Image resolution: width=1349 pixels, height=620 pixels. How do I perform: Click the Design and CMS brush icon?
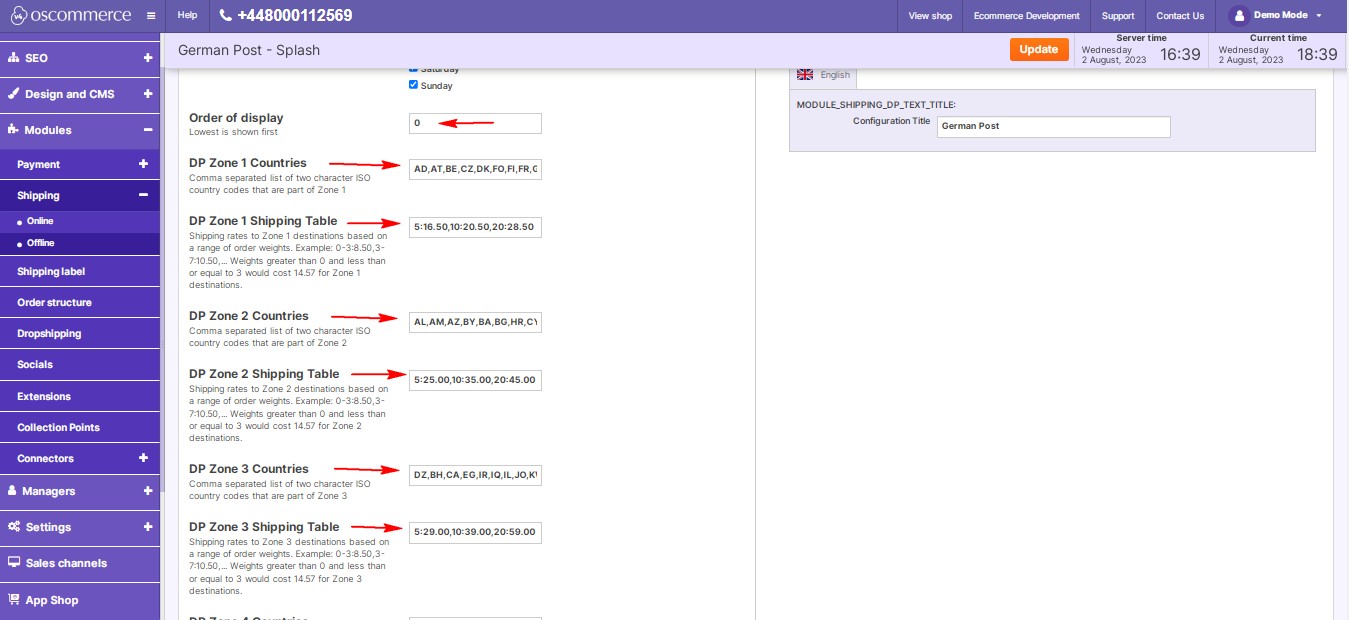[x=14, y=94]
